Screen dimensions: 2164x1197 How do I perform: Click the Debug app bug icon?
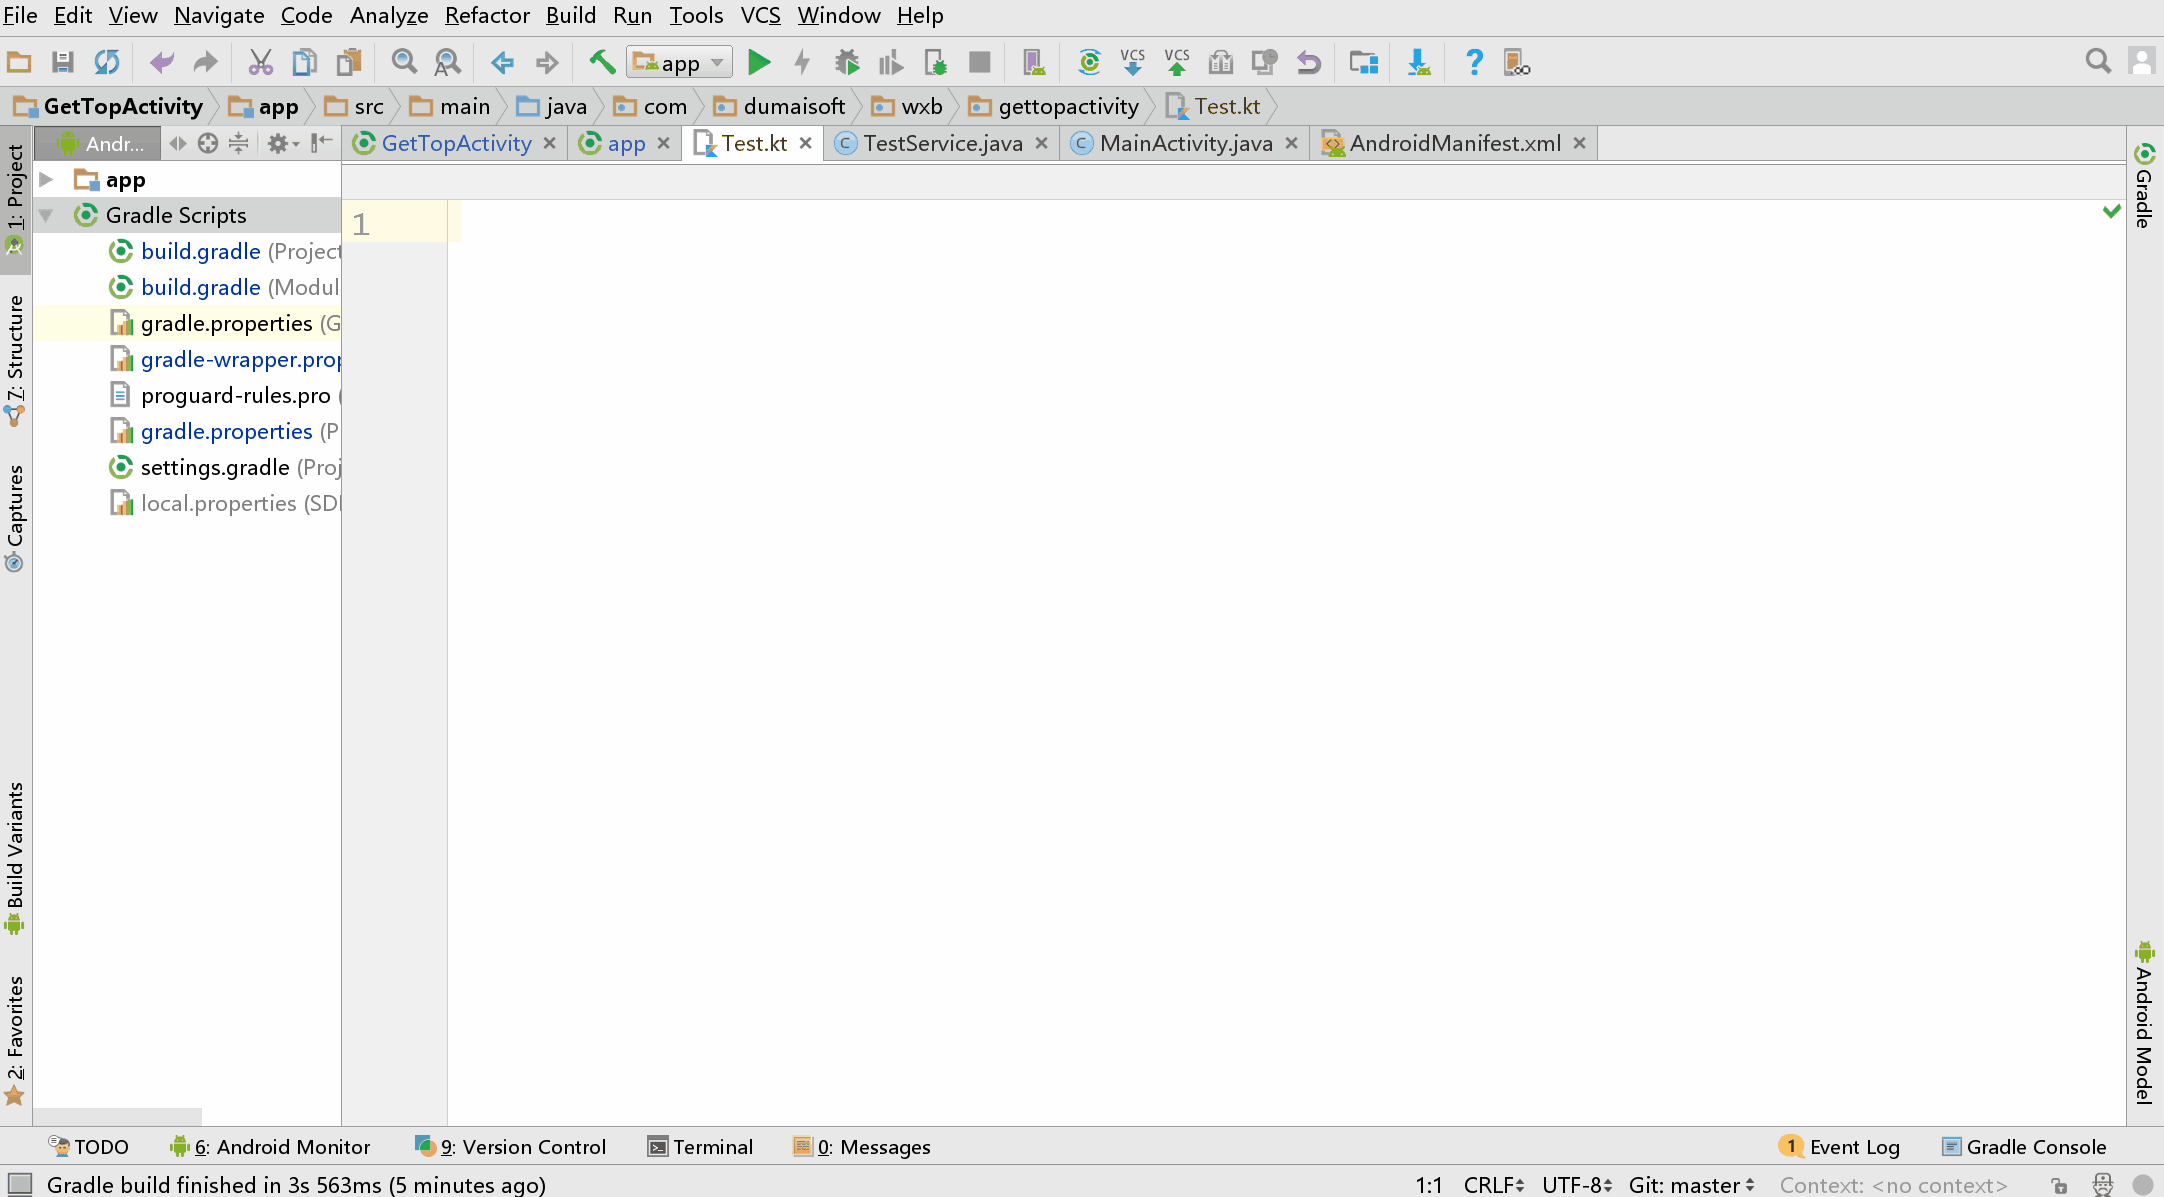[x=846, y=63]
